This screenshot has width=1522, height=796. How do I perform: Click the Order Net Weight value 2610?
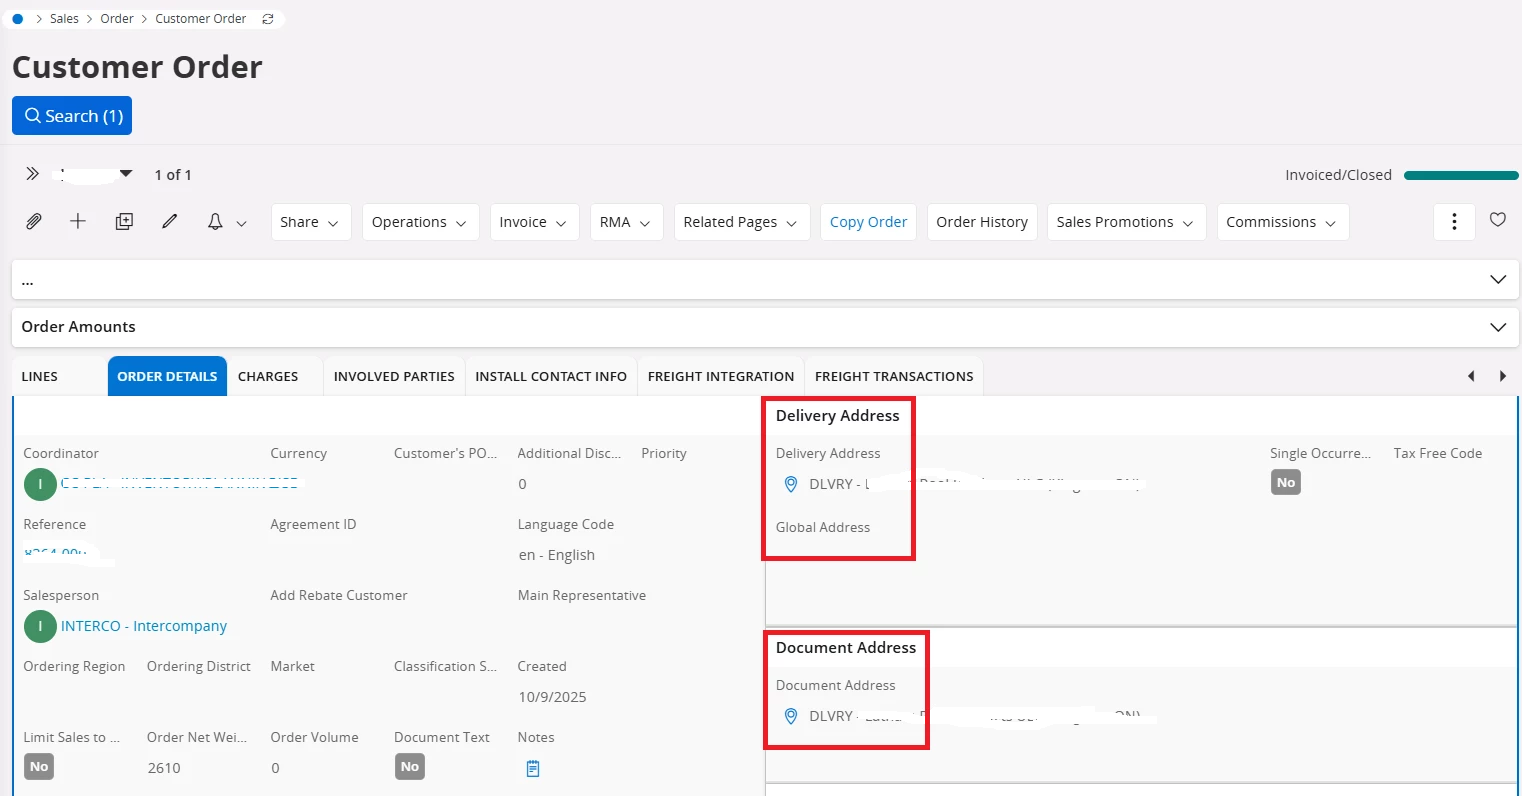point(164,768)
